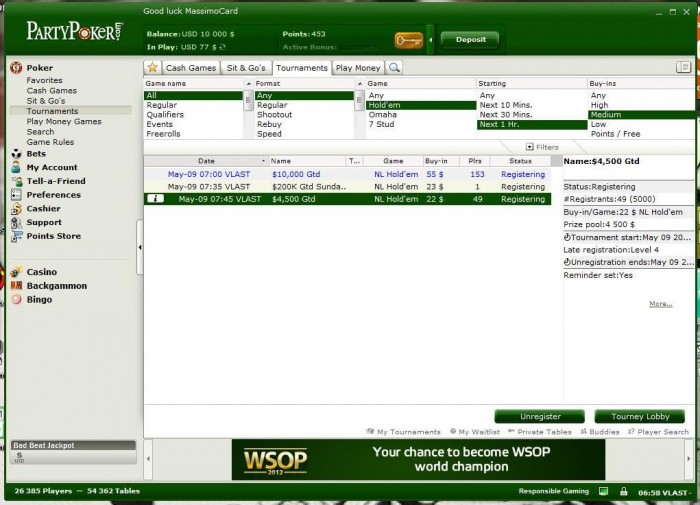Click the Tell-a-Friend icon

coord(17,181)
